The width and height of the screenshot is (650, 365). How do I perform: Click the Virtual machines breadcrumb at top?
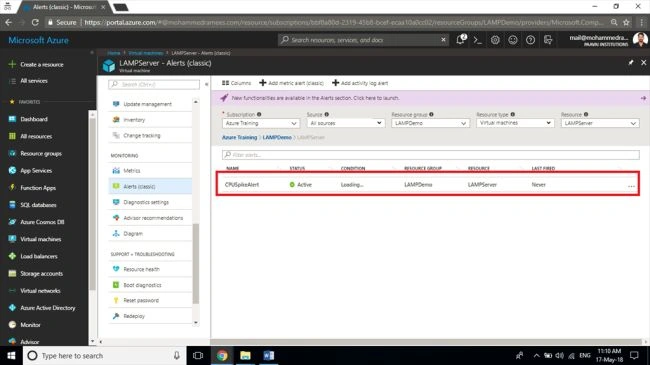pyautogui.click(x=146, y=53)
